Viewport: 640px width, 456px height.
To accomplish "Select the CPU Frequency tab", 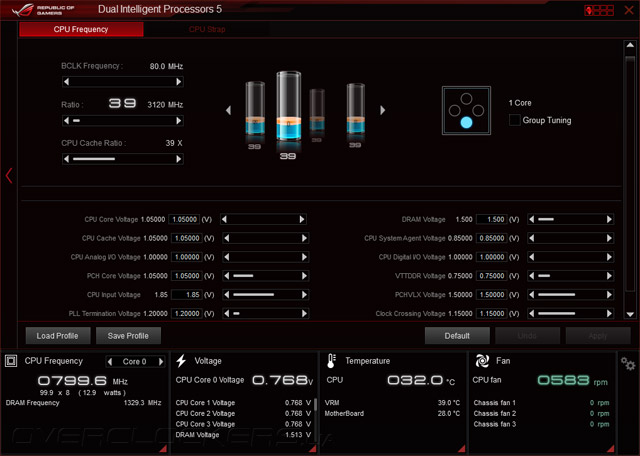I will pos(81,29).
